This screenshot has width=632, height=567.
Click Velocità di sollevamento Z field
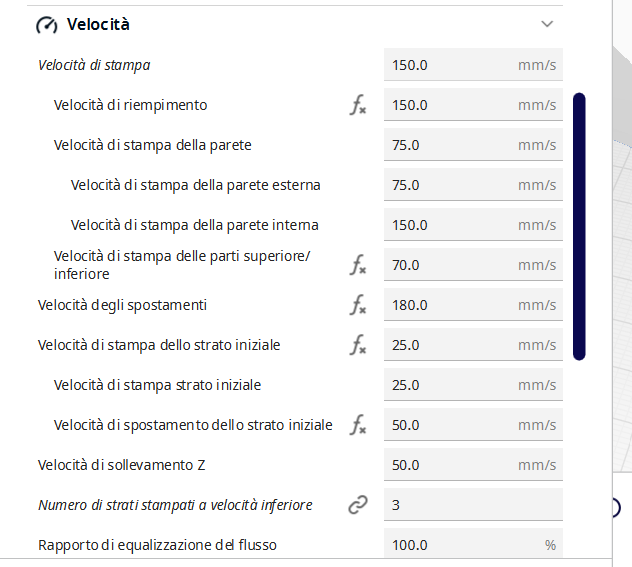coord(450,465)
